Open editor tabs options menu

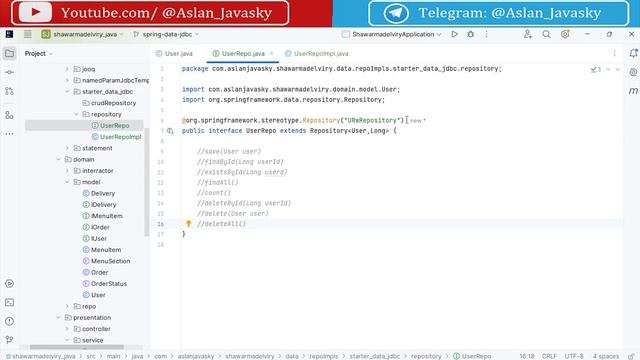(614, 53)
